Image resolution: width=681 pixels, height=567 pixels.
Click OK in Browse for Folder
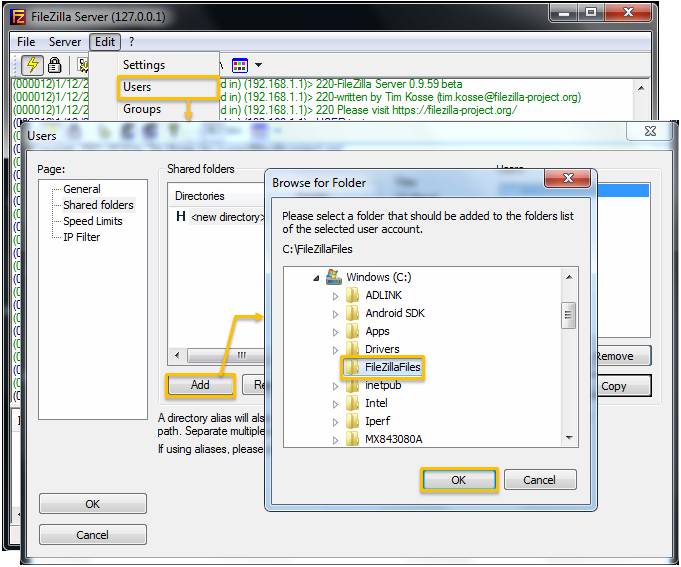coord(459,480)
